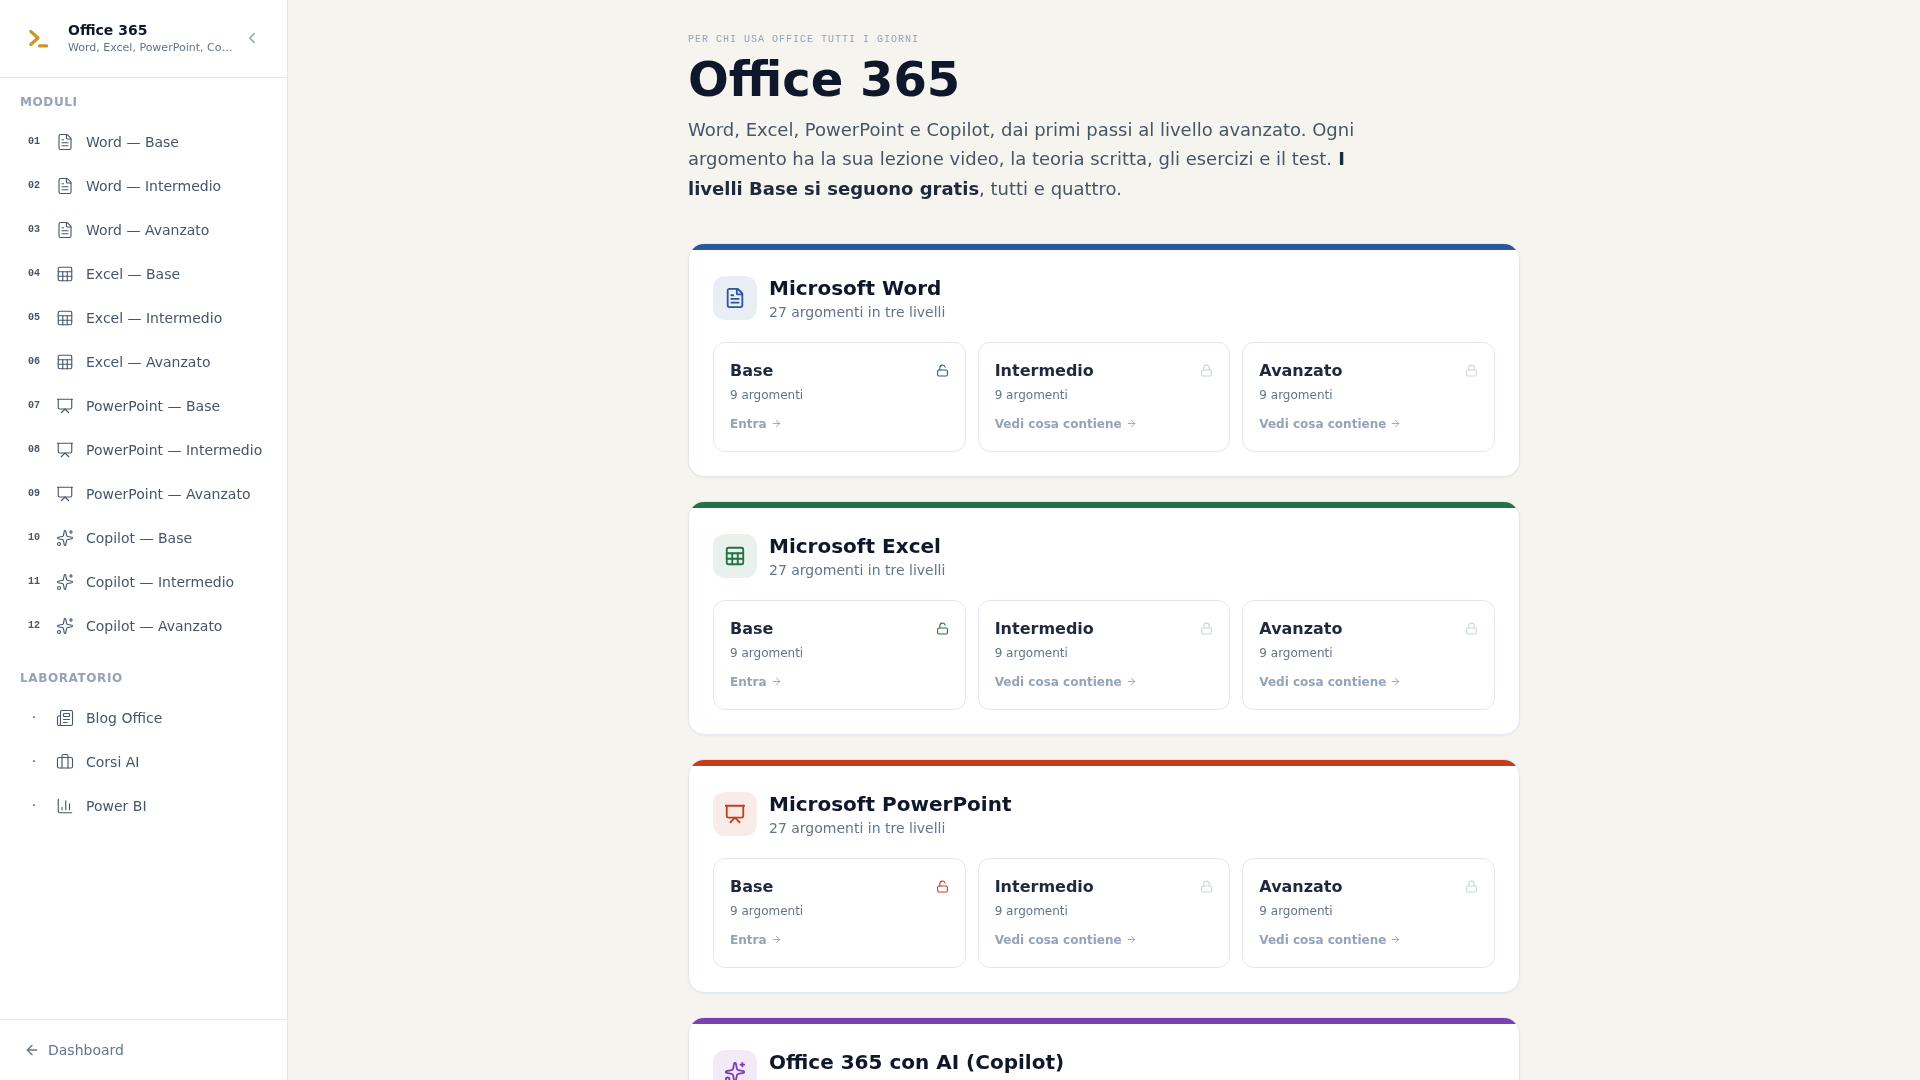Open Word — Avanzato module in sidebar
Viewport: 1920px width, 1080px height.
[143, 230]
